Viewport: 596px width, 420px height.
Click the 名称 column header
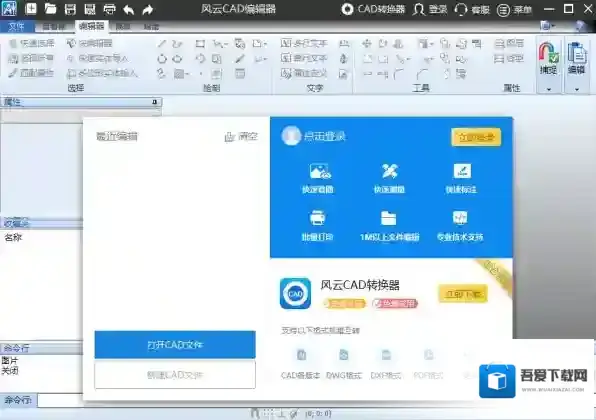point(13,238)
